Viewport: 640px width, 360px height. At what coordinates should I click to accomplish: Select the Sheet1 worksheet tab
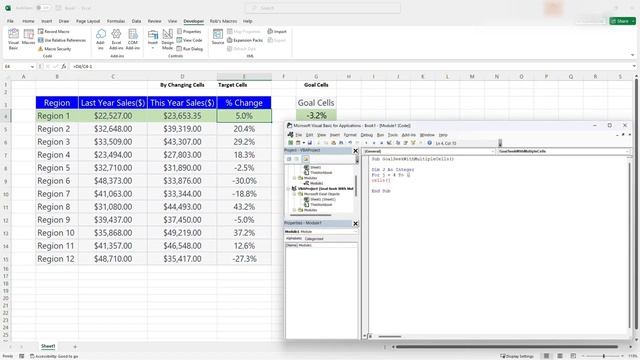coord(48,346)
